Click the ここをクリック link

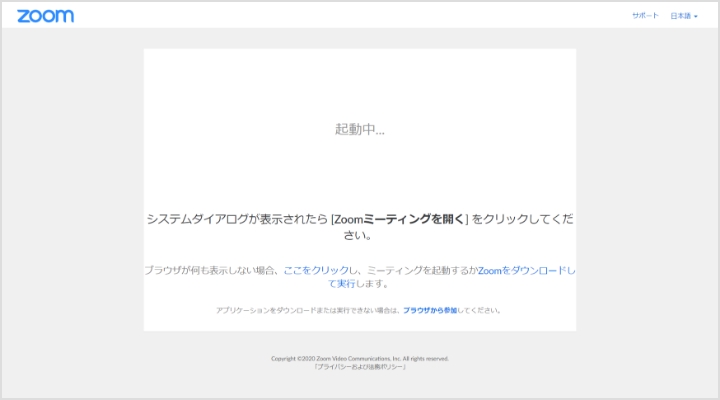pos(316,270)
